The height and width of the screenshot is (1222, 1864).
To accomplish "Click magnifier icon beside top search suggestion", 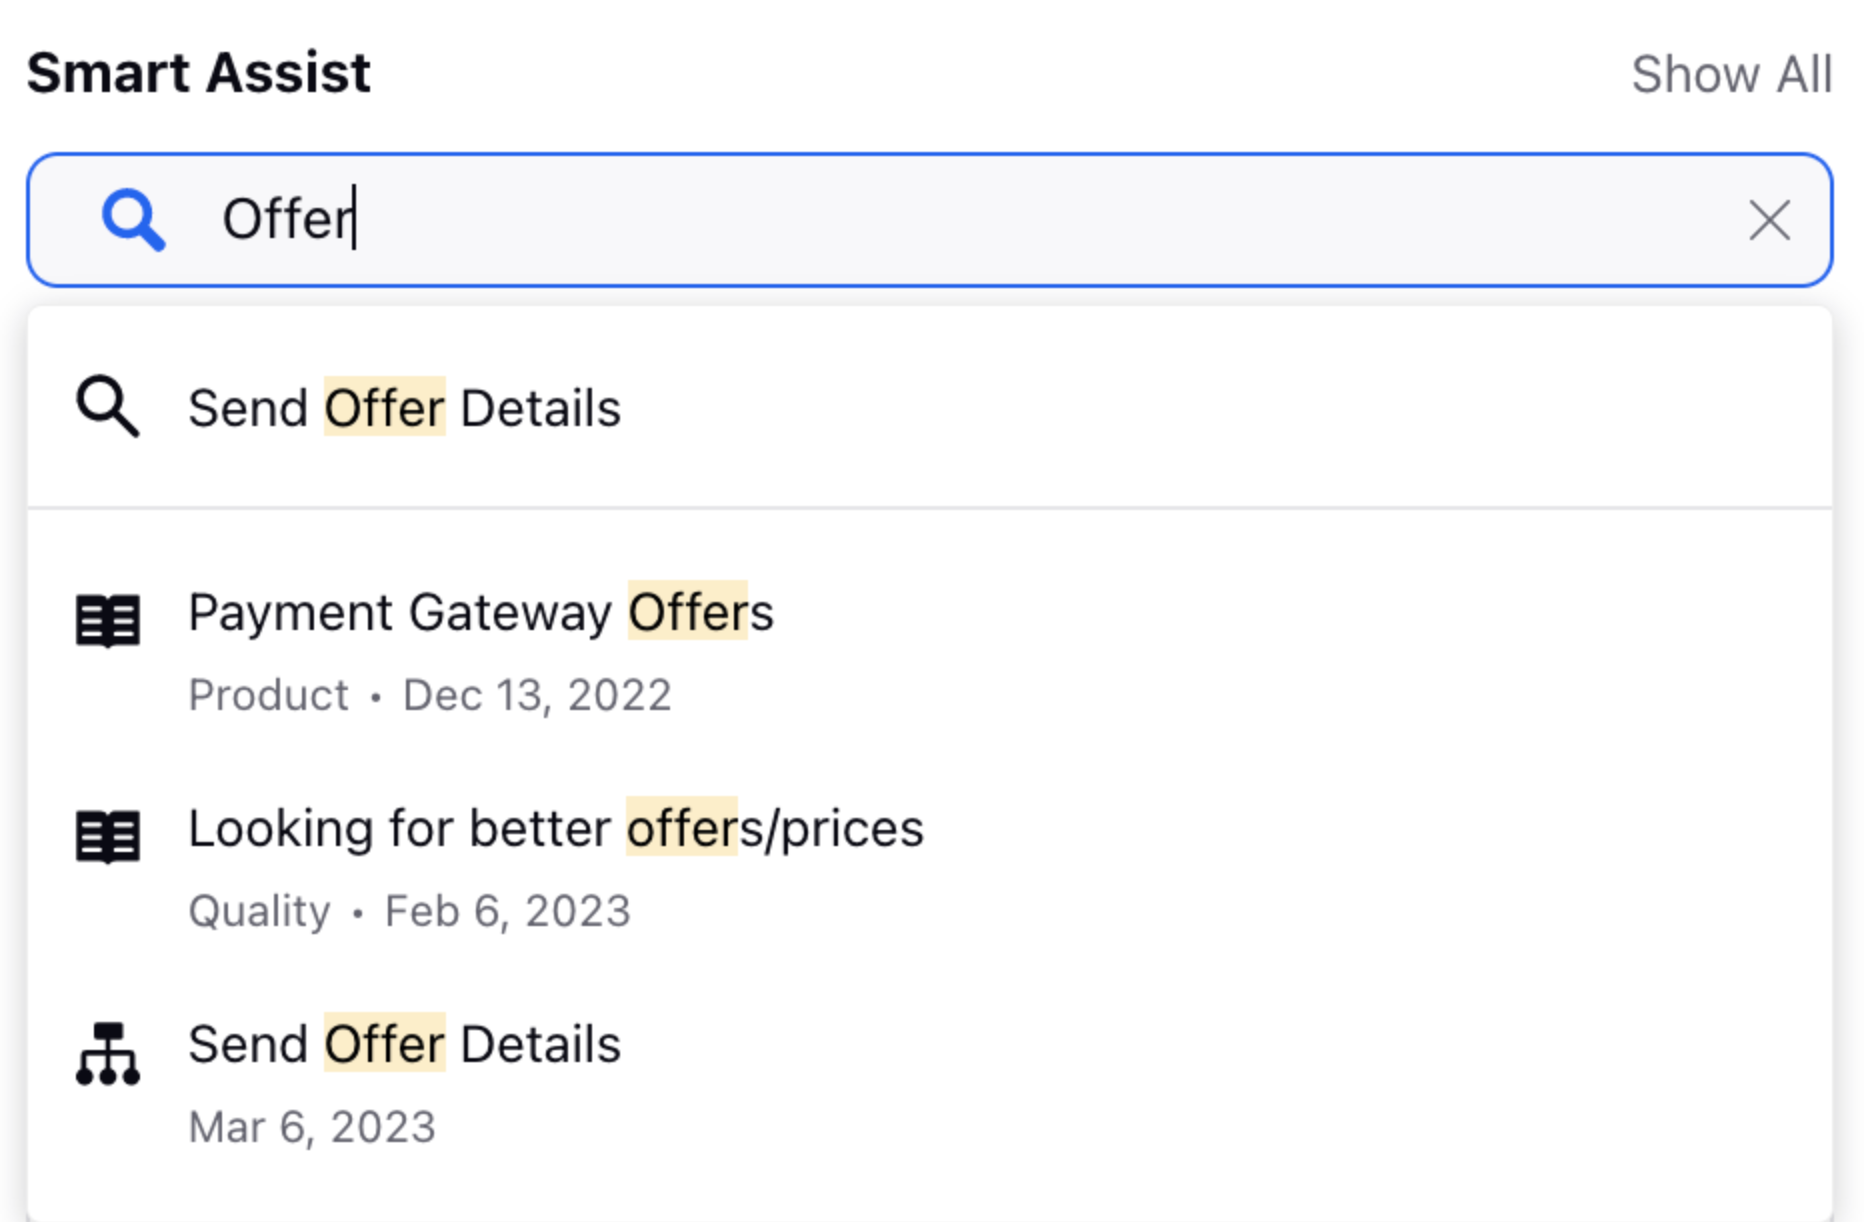I will (108, 407).
